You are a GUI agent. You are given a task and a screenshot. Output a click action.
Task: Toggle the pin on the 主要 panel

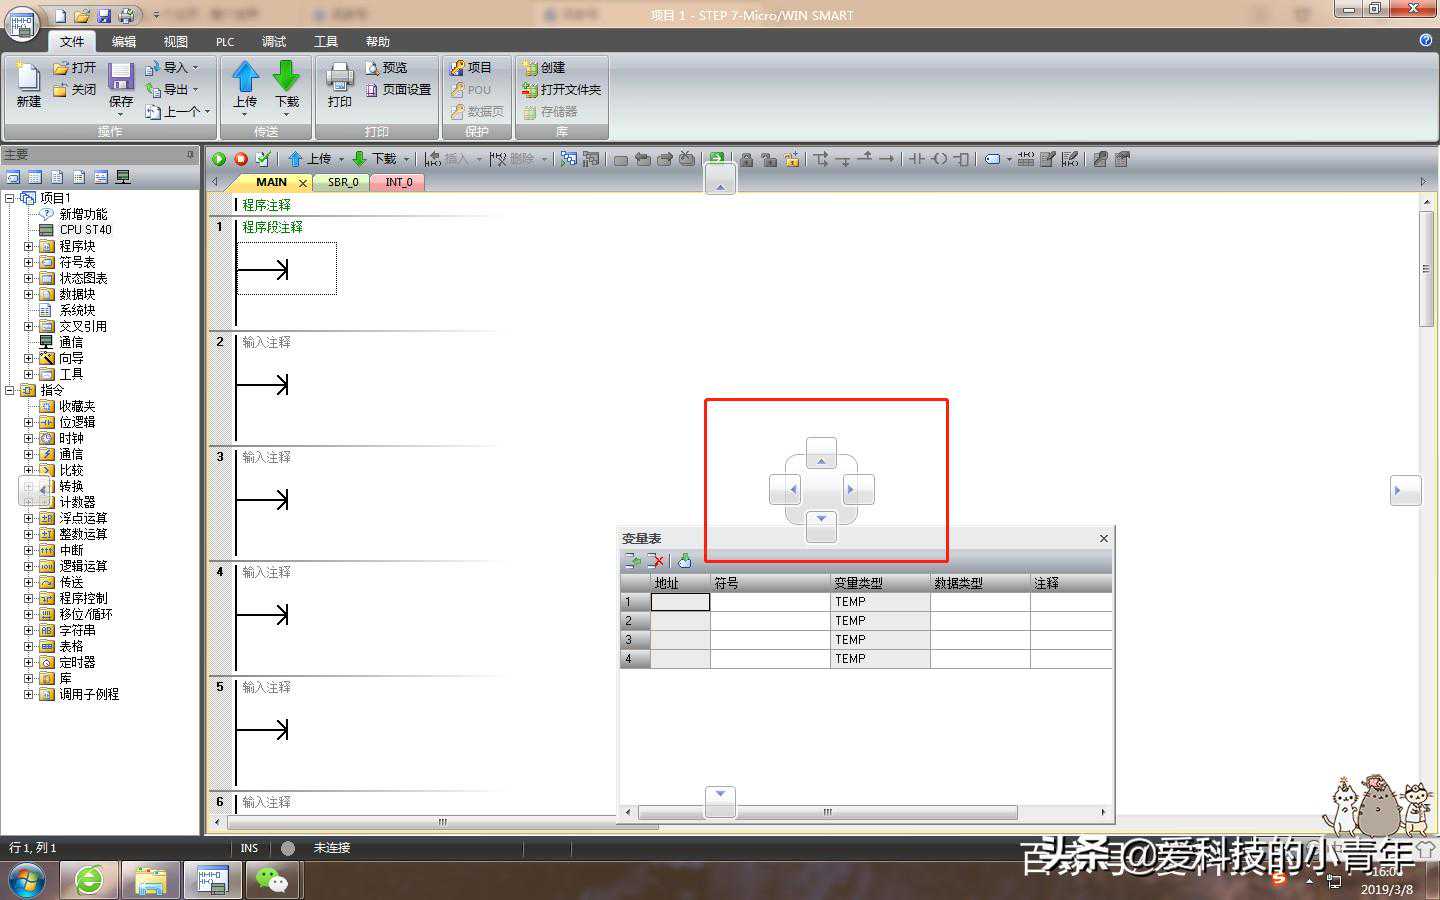pos(190,155)
